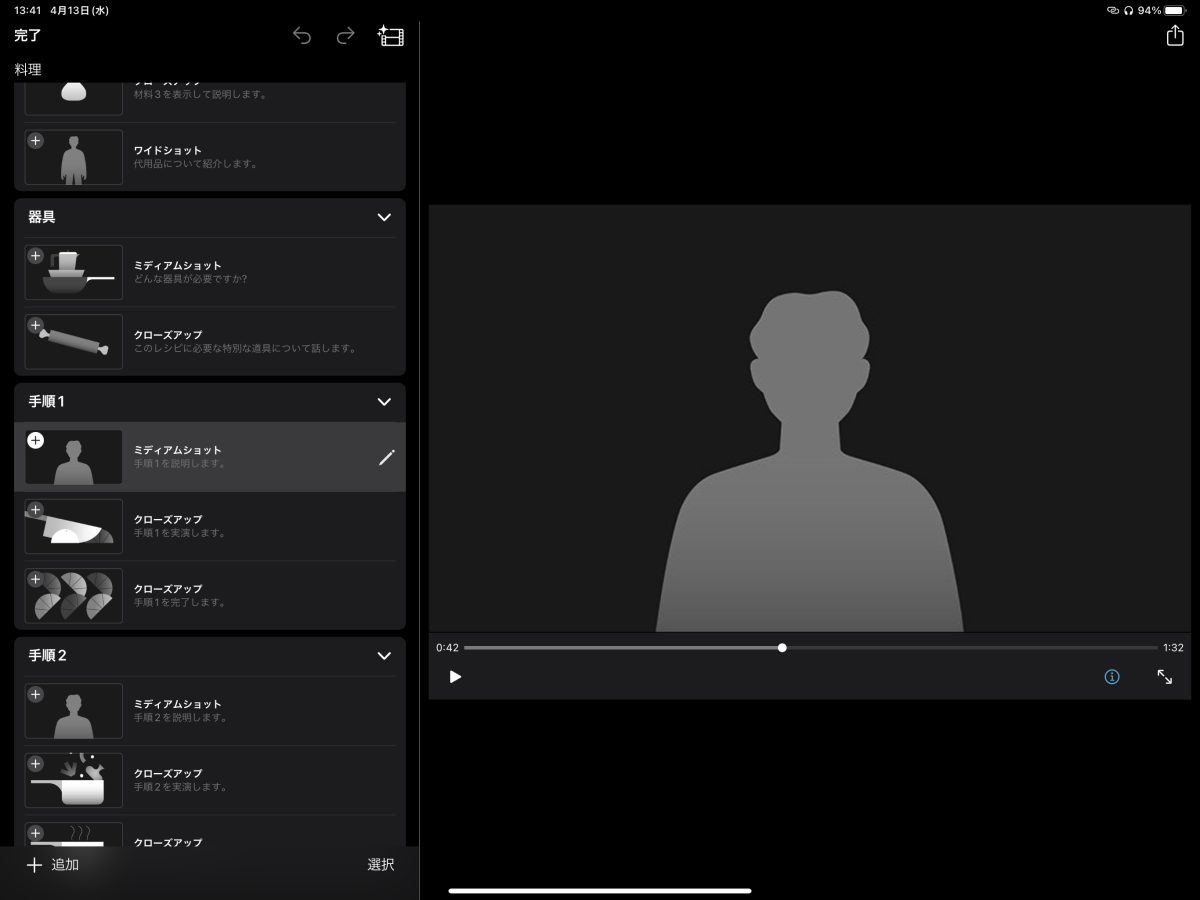This screenshot has width=1200, height=900.
Task: Tap the 4月13日(水) date in status bar
Action: tap(80, 10)
